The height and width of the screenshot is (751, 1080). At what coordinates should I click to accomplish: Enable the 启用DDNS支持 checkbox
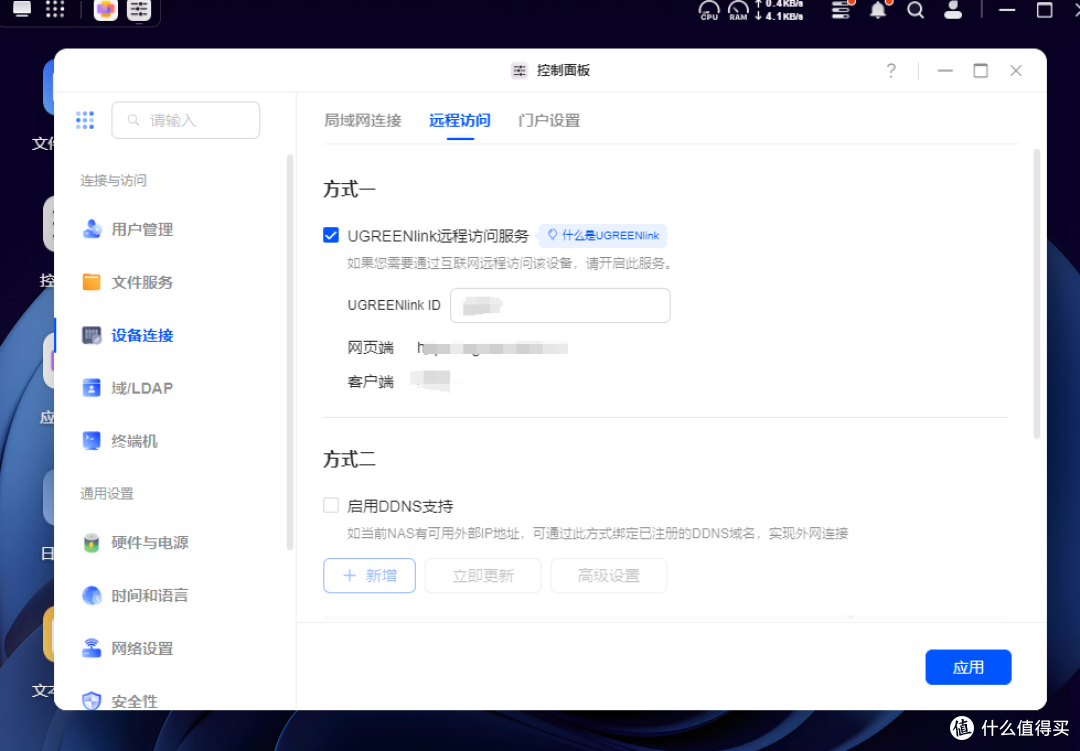[x=331, y=505]
